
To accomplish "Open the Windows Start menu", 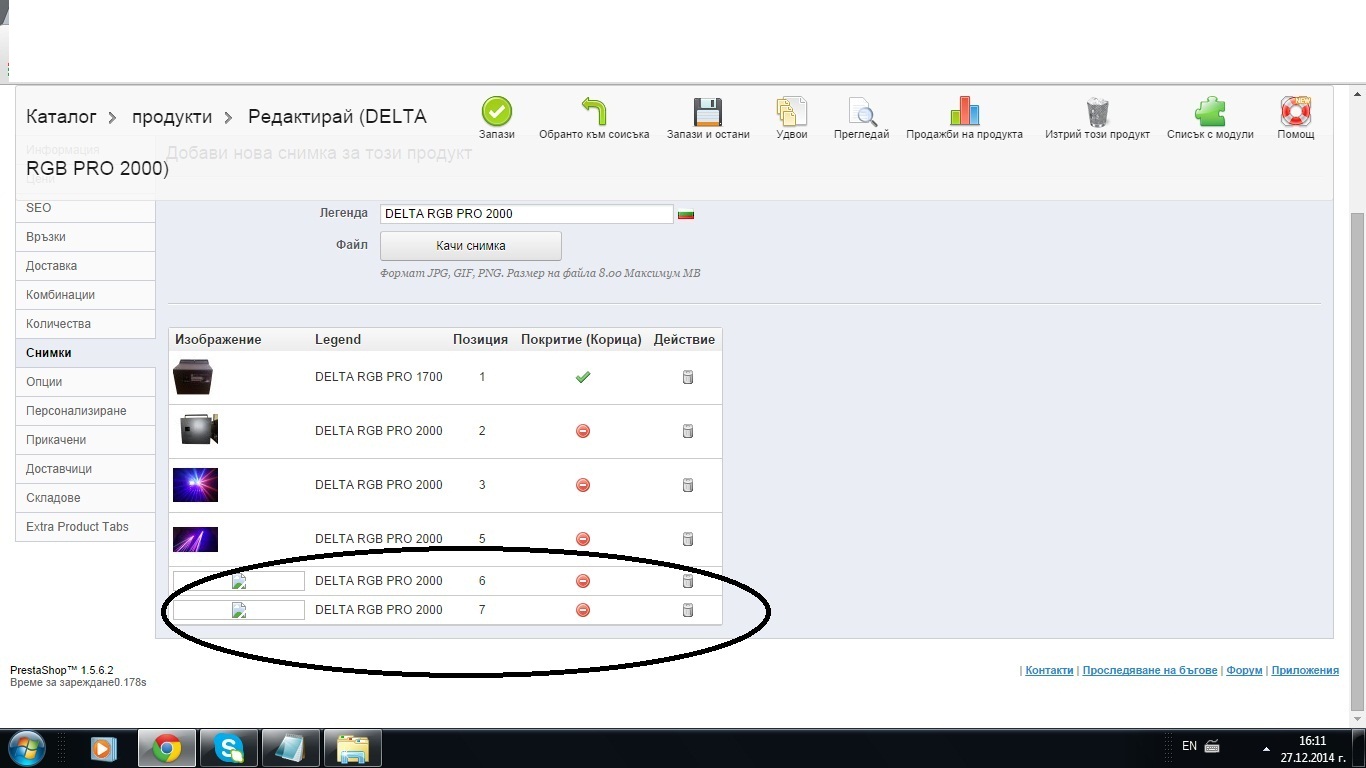I will (x=26, y=747).
